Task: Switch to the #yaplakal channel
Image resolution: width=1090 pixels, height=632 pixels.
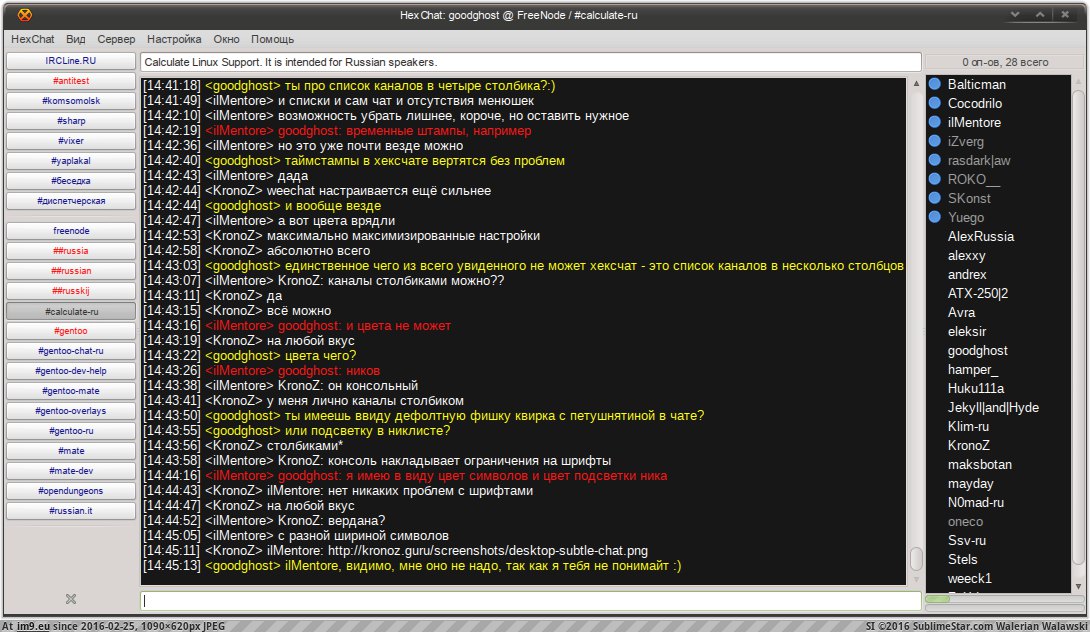Action: pyautogui.click(x=71, y=161)
